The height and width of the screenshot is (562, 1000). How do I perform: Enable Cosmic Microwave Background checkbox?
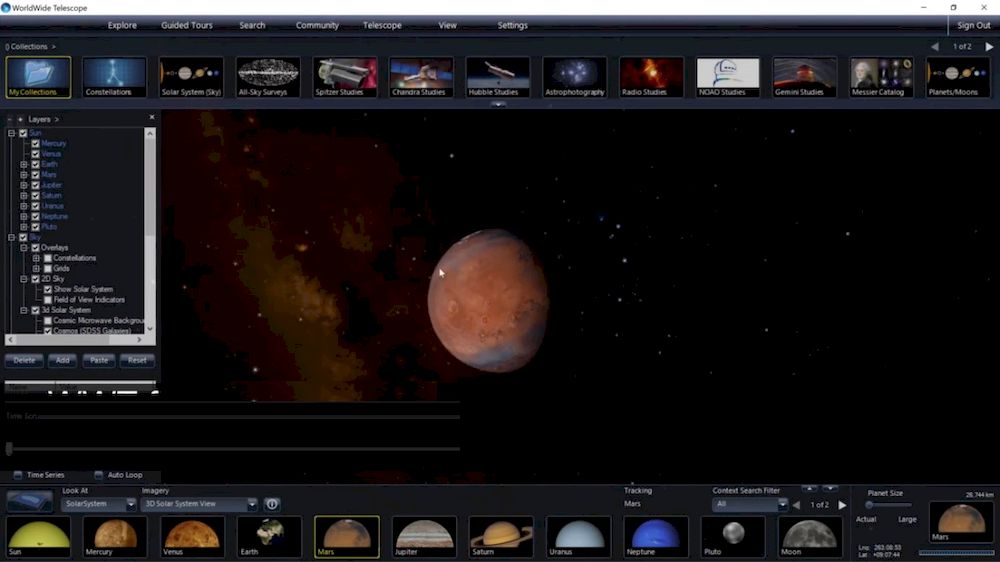pyautogui.click(x=48, y=321)
